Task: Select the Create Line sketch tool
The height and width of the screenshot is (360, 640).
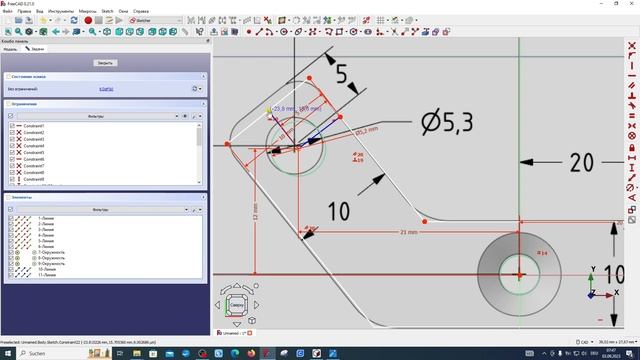Action: pos(259,31)
